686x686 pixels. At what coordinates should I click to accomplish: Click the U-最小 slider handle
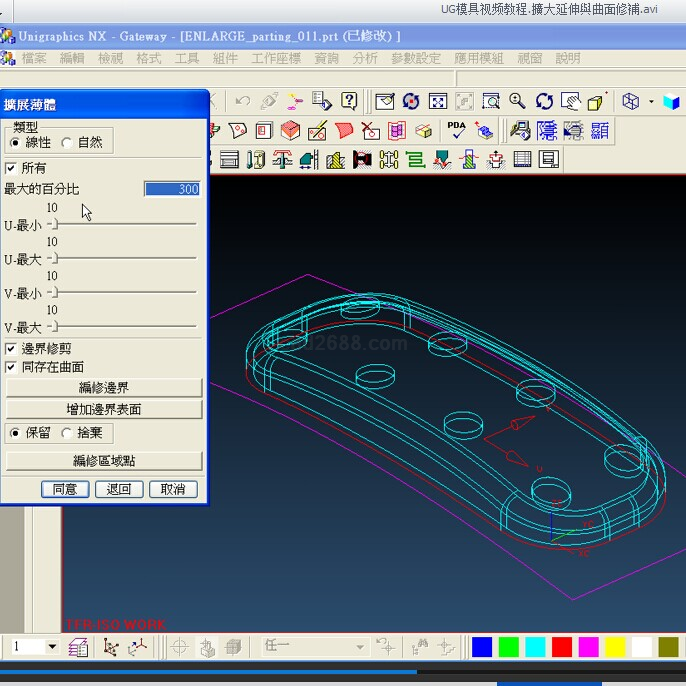point(53,225)
